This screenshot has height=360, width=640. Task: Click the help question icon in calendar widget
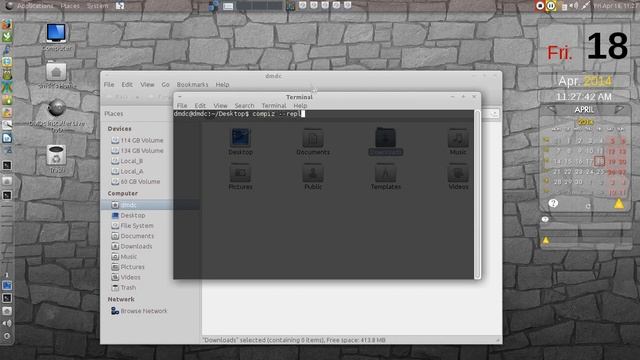[553, 203]
